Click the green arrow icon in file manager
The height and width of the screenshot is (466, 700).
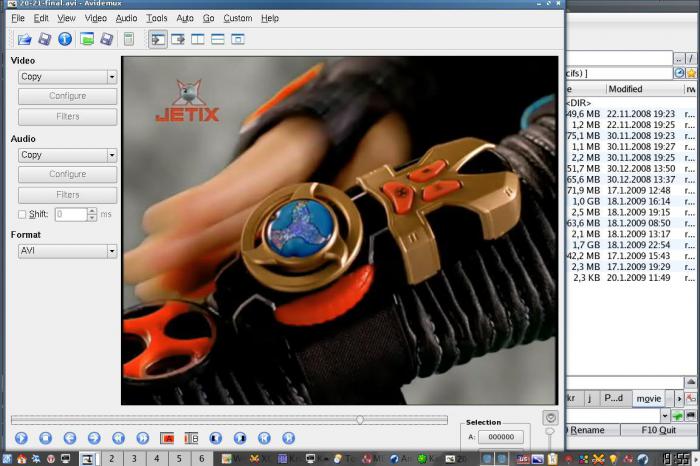678,416
